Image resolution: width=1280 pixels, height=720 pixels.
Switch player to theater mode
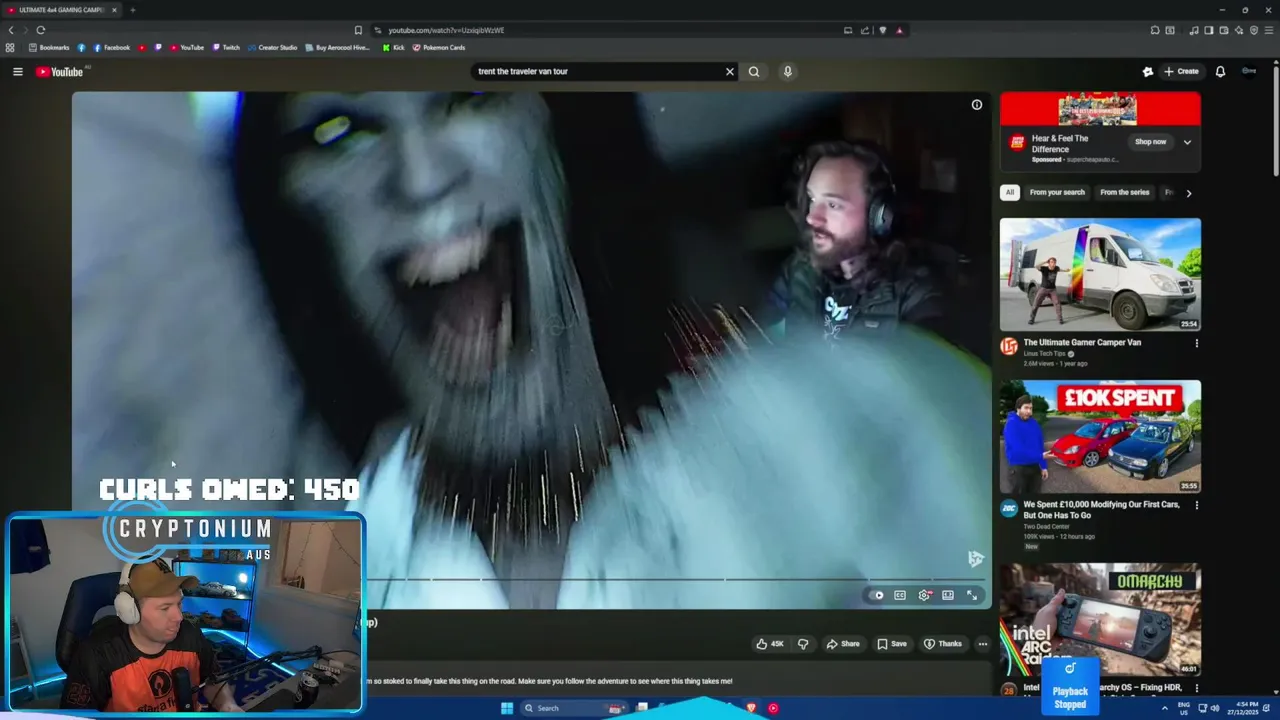coord(948,595)
